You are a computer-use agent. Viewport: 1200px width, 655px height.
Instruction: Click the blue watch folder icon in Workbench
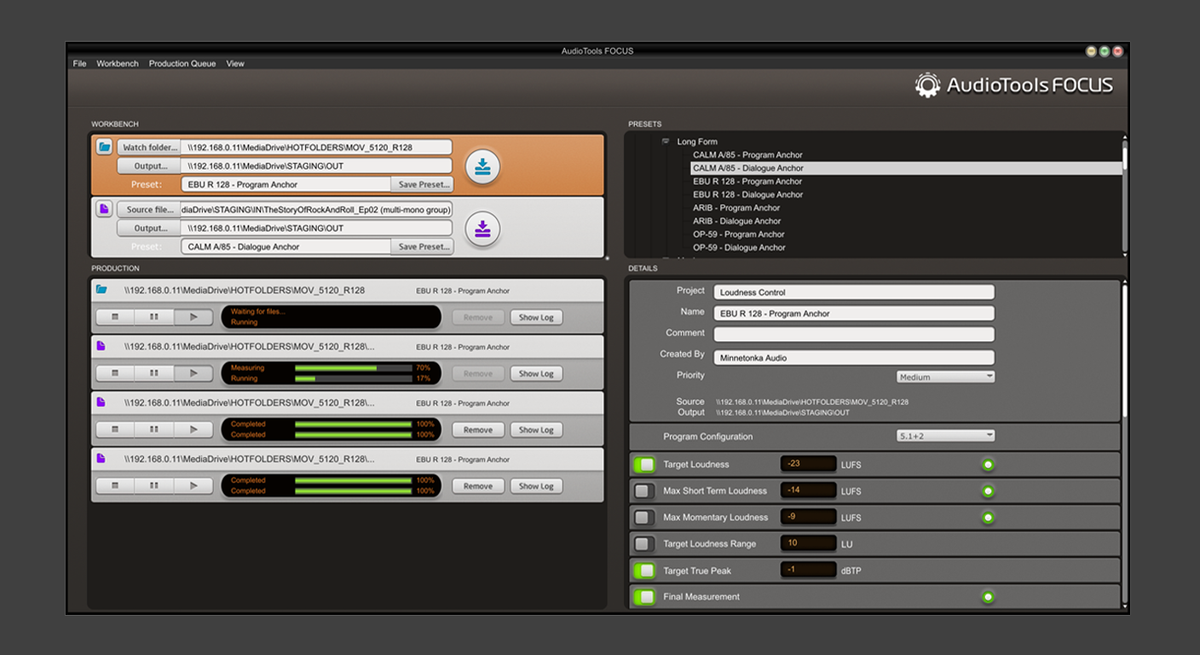(104, 147)
